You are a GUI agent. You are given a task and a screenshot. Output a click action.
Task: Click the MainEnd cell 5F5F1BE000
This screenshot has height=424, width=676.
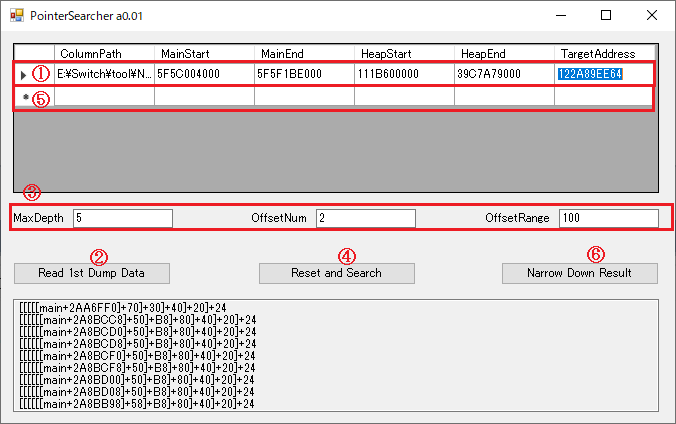(x=304, y=74)
